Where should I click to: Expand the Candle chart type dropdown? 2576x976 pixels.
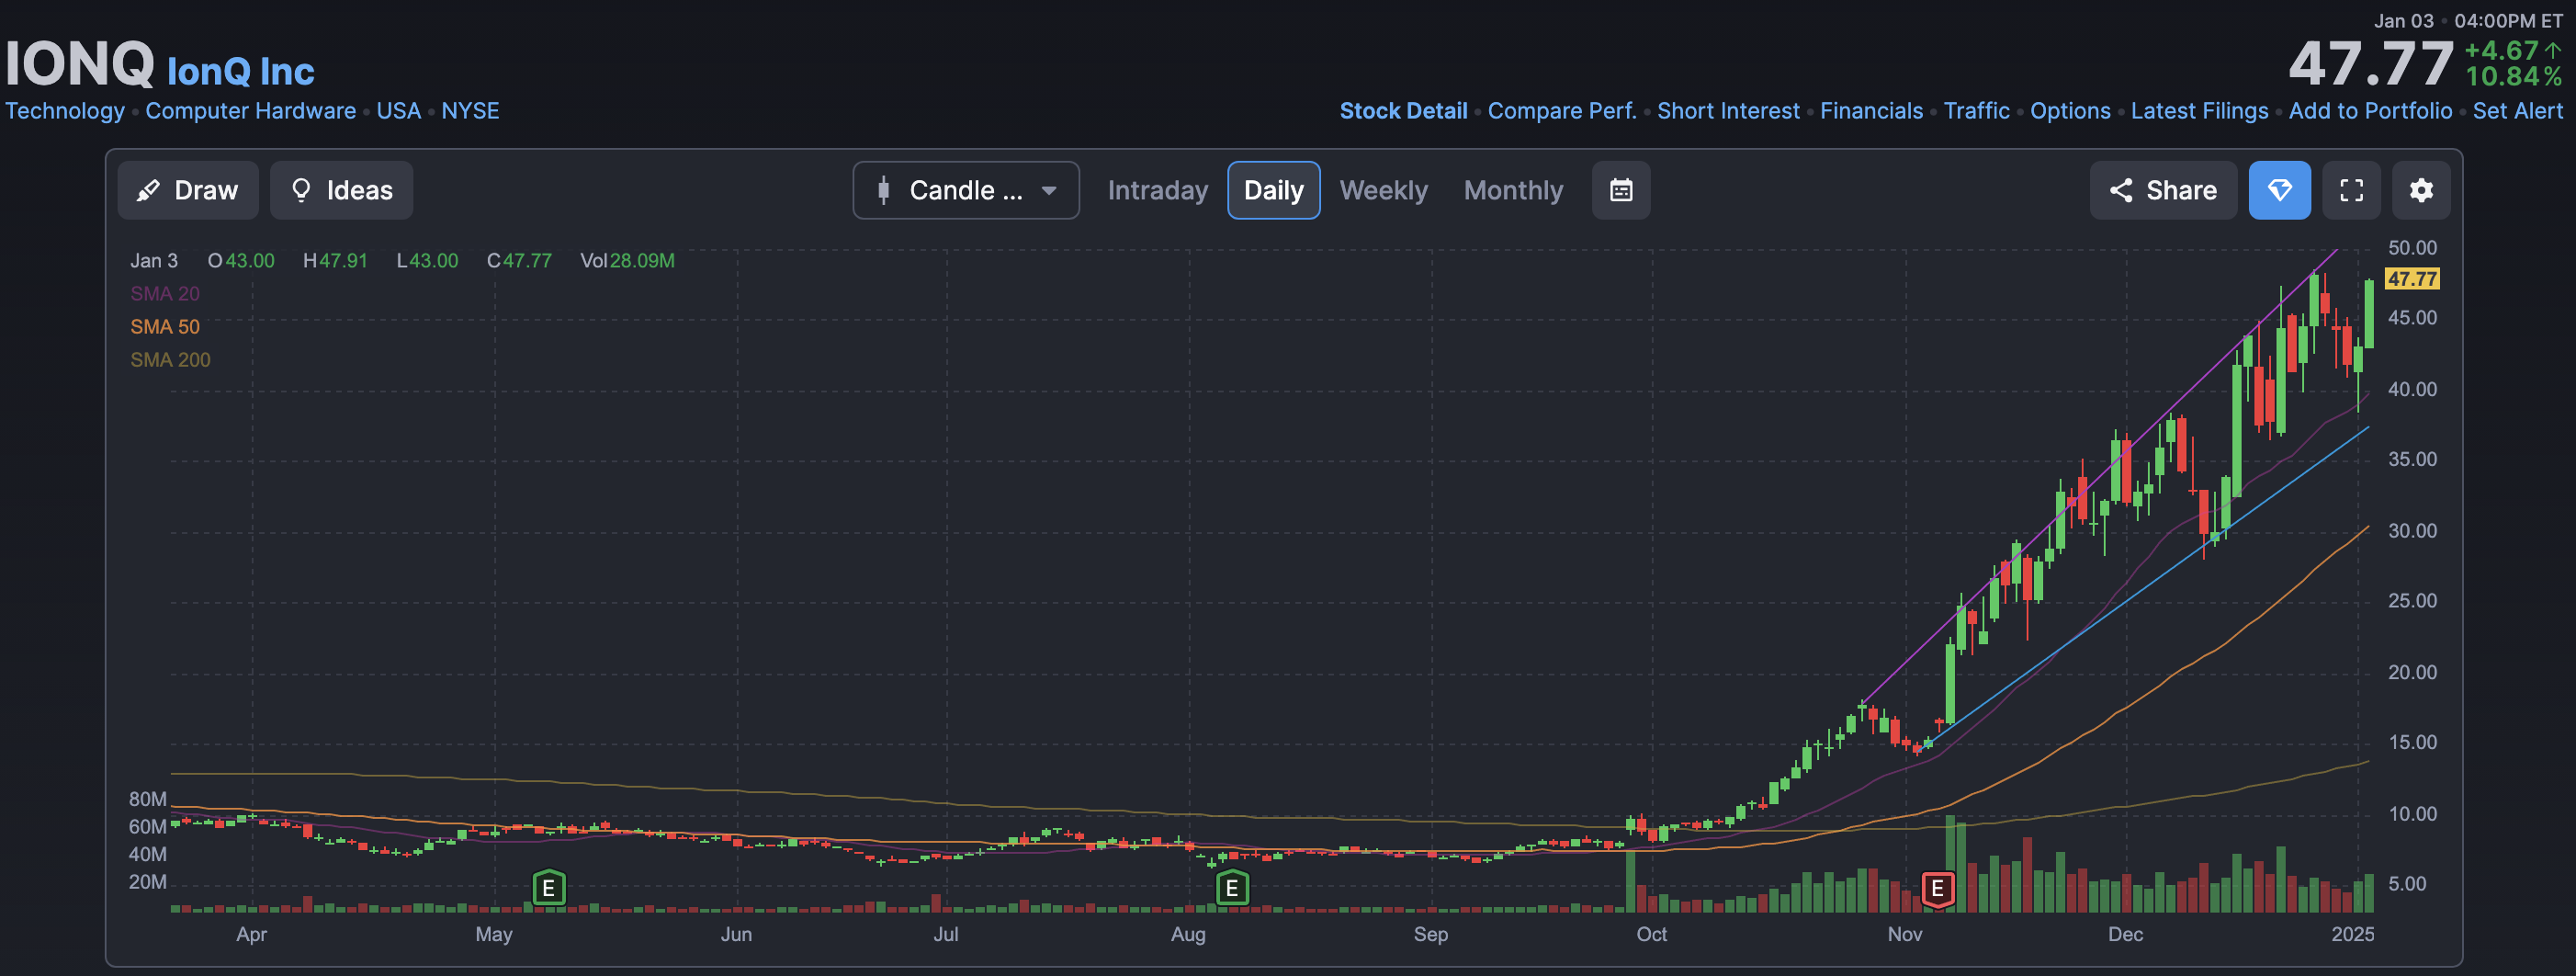tap(966, 190)
